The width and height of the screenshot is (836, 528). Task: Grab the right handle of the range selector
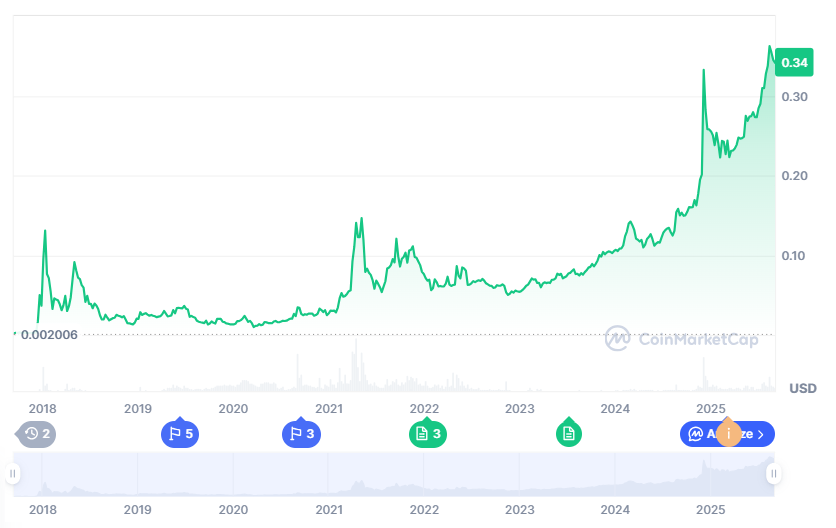(x=774, y=474)
